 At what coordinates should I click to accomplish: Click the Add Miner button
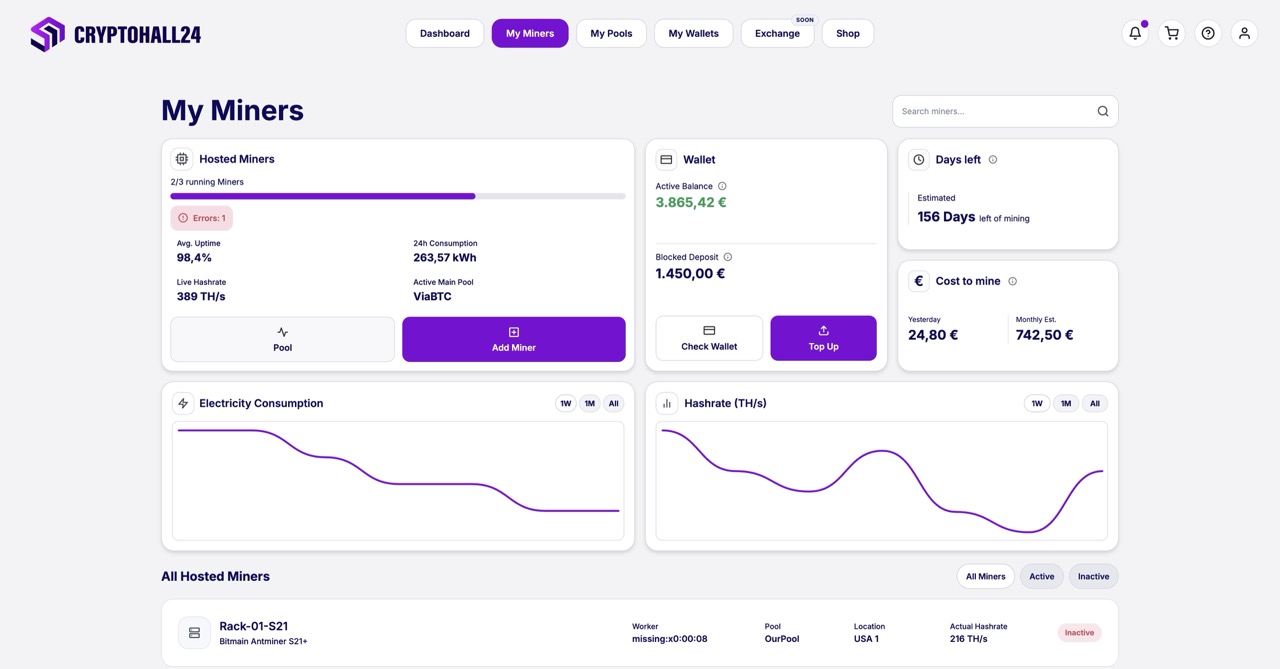(x=513, y=340)
